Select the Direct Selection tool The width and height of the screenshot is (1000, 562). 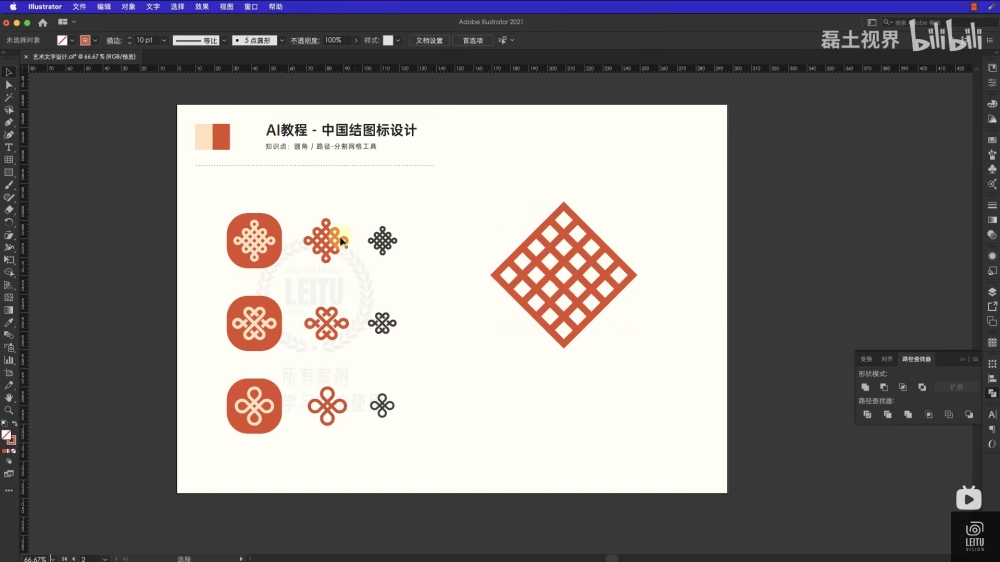(x=9, y=85)
